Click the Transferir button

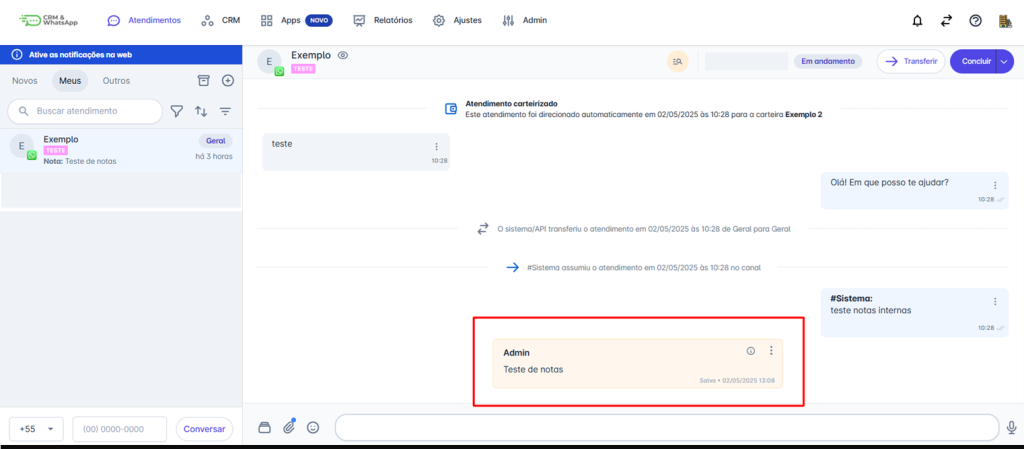[910, 61]
